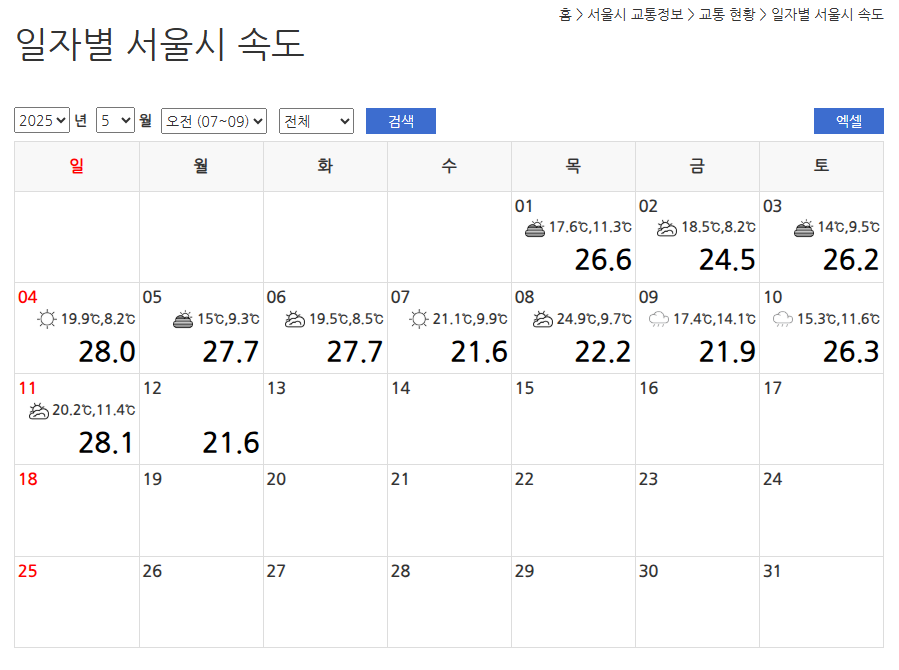Viewport: 899px width, 670px height.
Task: Click temperature text 17.4℃,14.1℃
Action: point(714,319)
